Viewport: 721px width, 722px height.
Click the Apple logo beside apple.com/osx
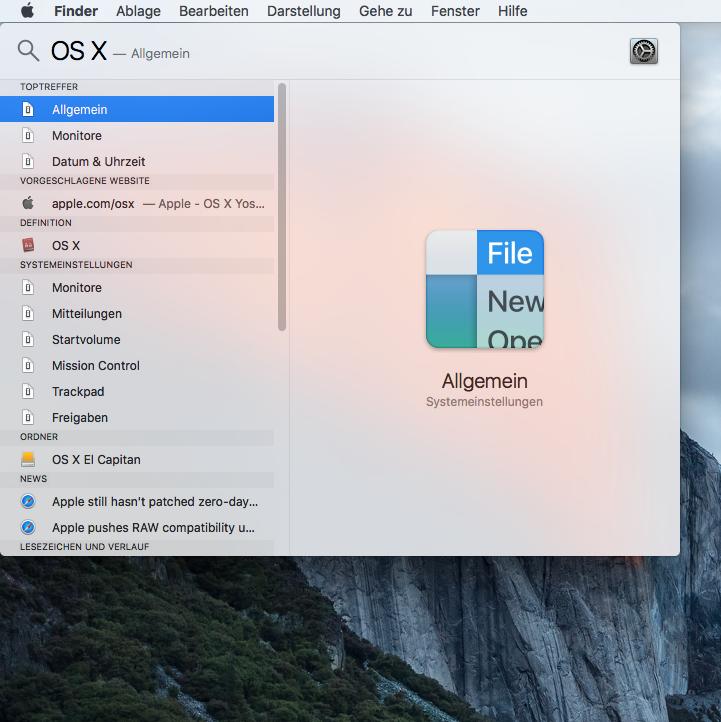point(28,203)
